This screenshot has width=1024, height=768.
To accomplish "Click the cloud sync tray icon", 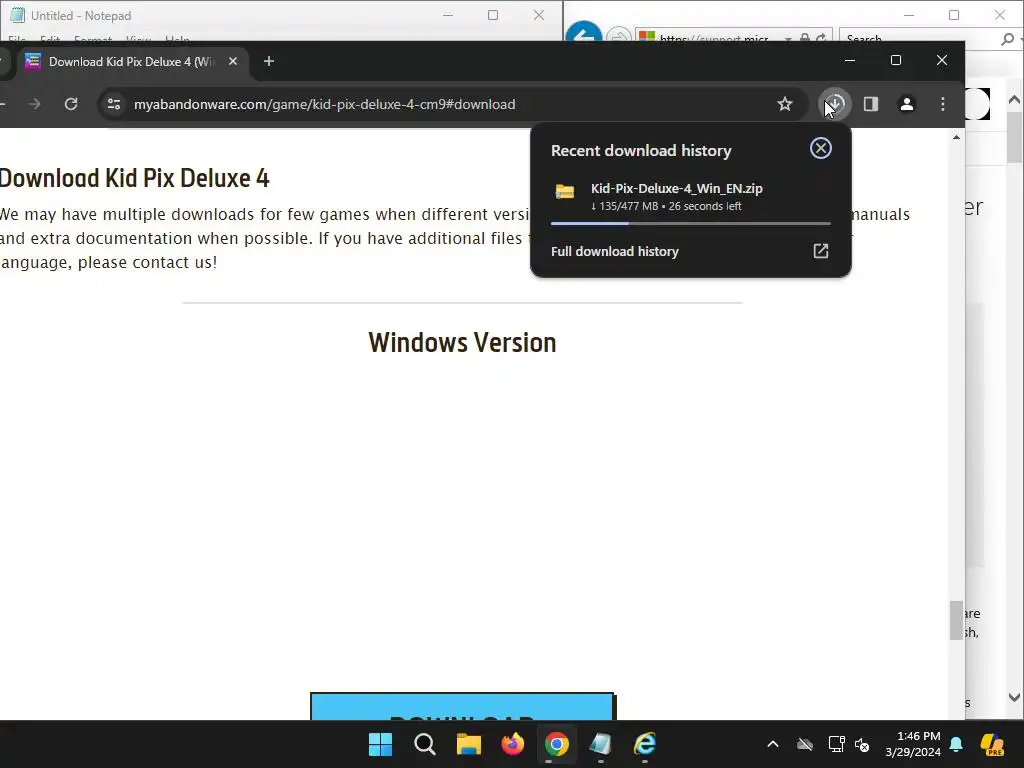I will 805,744.
